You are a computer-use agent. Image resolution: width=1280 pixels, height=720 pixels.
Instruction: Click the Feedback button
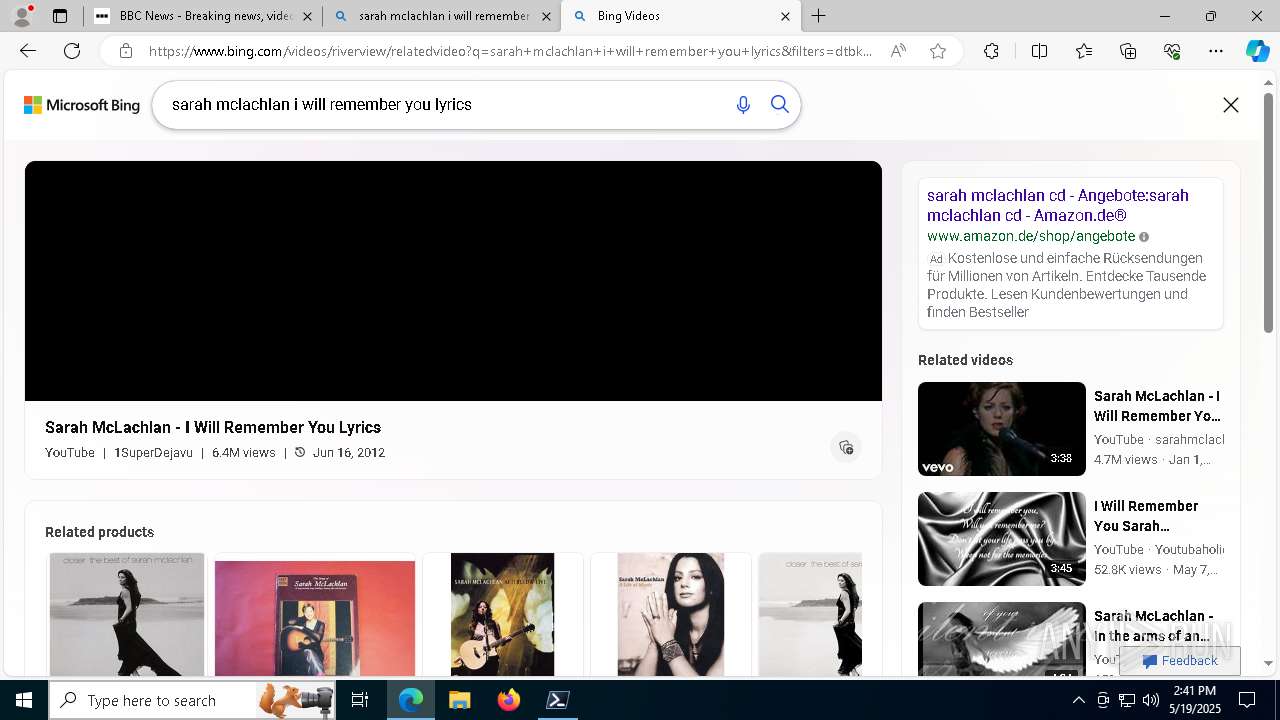click(x=1179, y=661)
